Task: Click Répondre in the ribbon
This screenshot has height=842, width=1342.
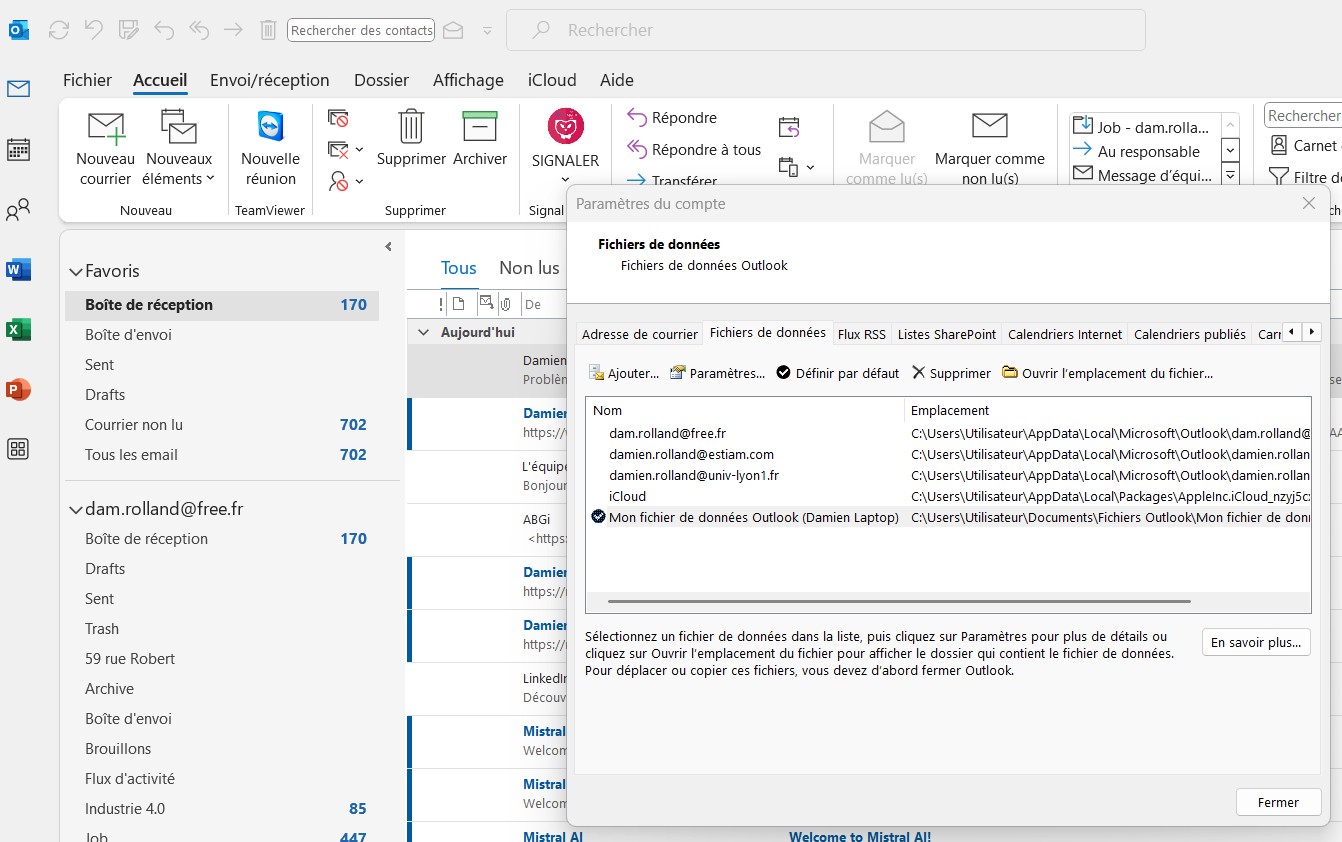Action: (x=672, y=118)
